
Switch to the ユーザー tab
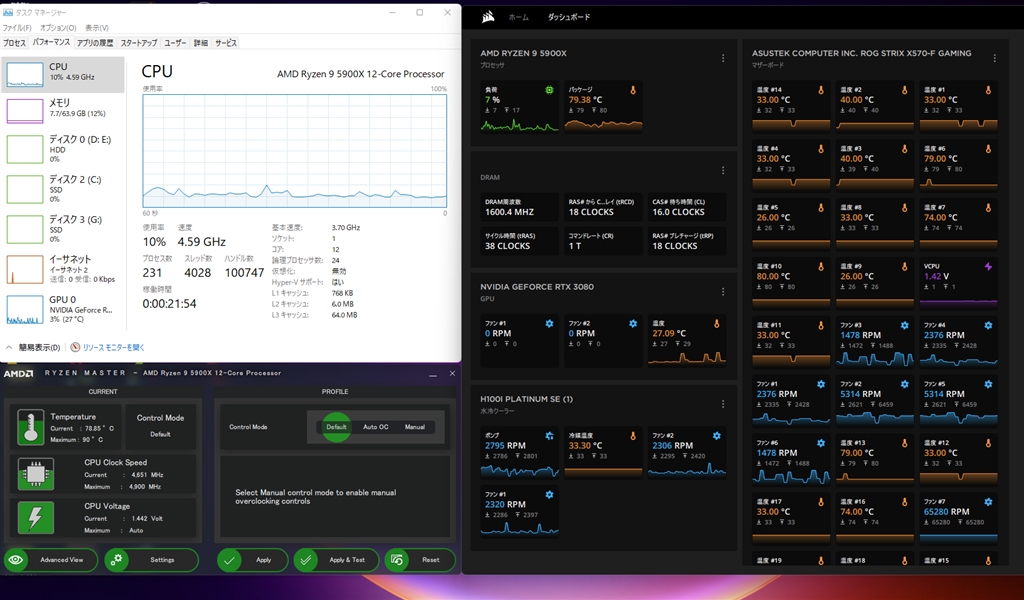pyautogui.click(x=175, y=43)
